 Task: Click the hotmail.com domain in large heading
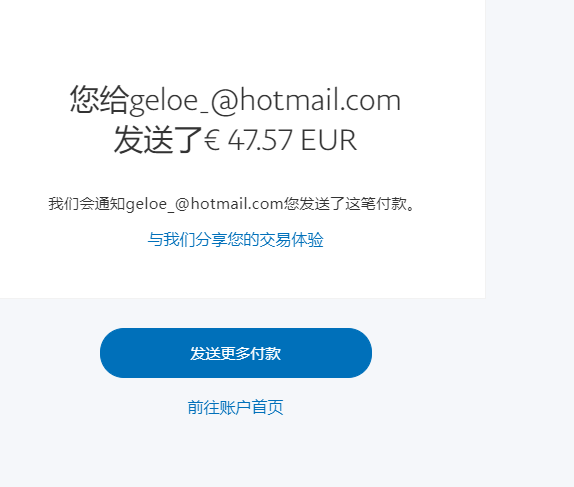pyautogui.click(x=320, y=100)
